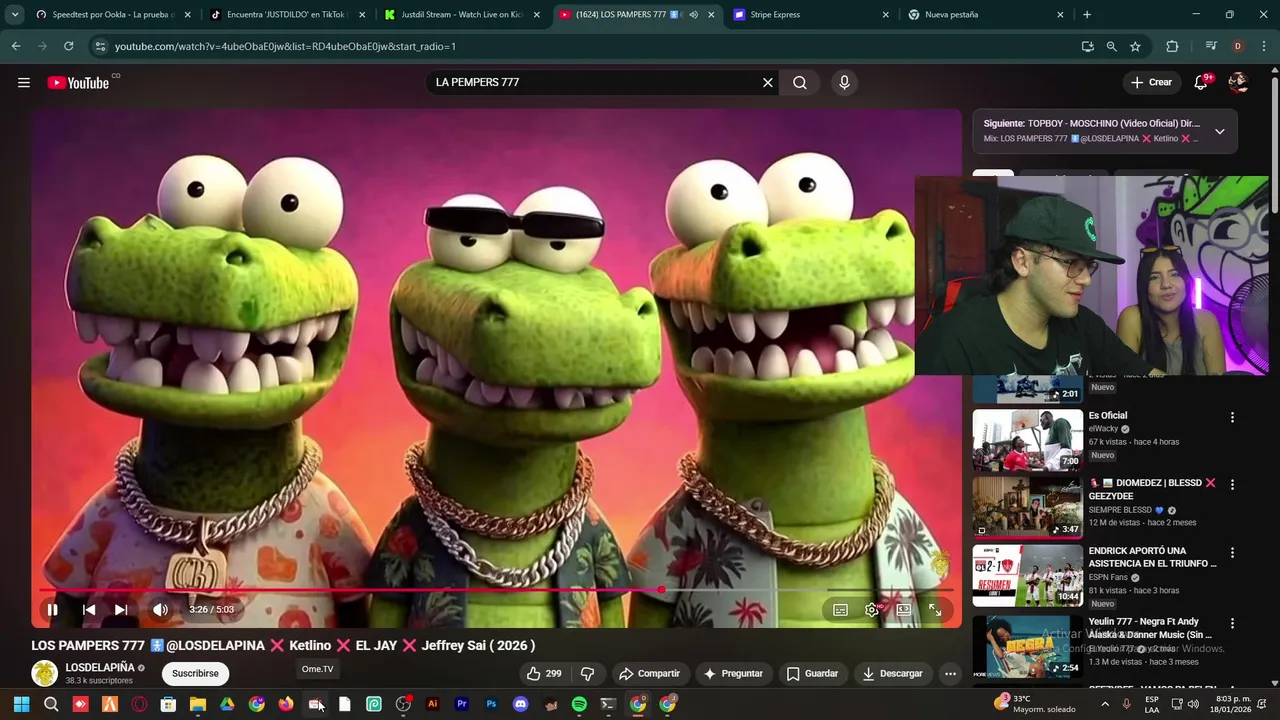Open ENDRICK APORTÓ UNA ASISTENCIA video title
Screen dimensions: 1280x720
tap(1152, 557)
